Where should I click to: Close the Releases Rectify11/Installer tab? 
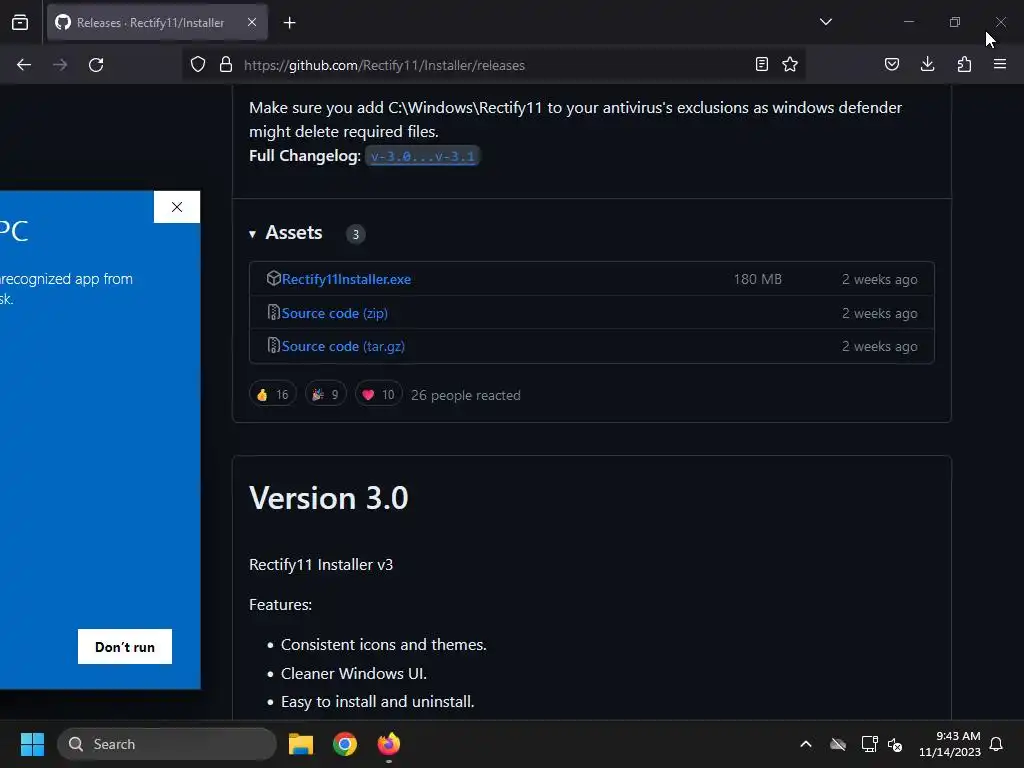coord(252,22)
